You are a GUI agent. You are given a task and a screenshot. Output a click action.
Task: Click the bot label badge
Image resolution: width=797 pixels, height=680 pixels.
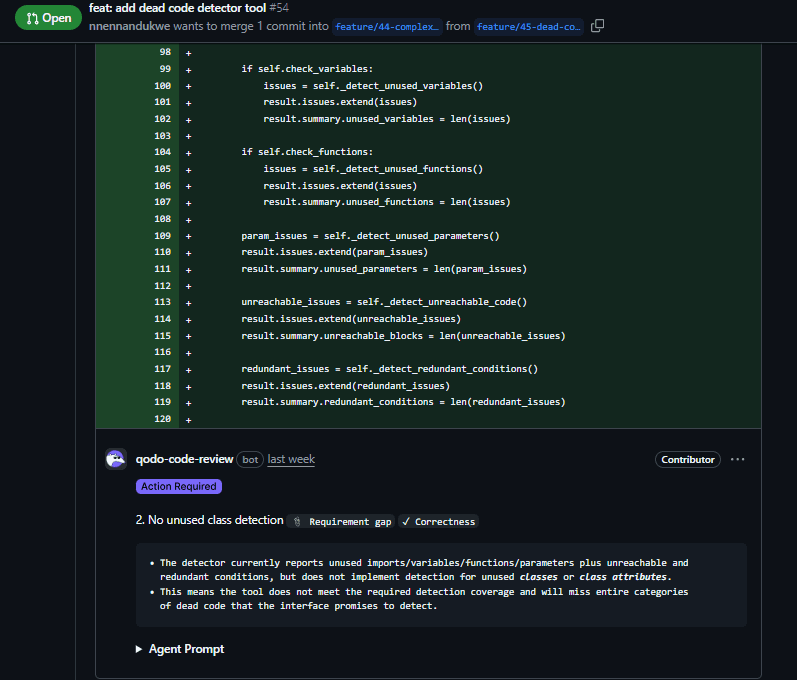(x=250, y=459)
